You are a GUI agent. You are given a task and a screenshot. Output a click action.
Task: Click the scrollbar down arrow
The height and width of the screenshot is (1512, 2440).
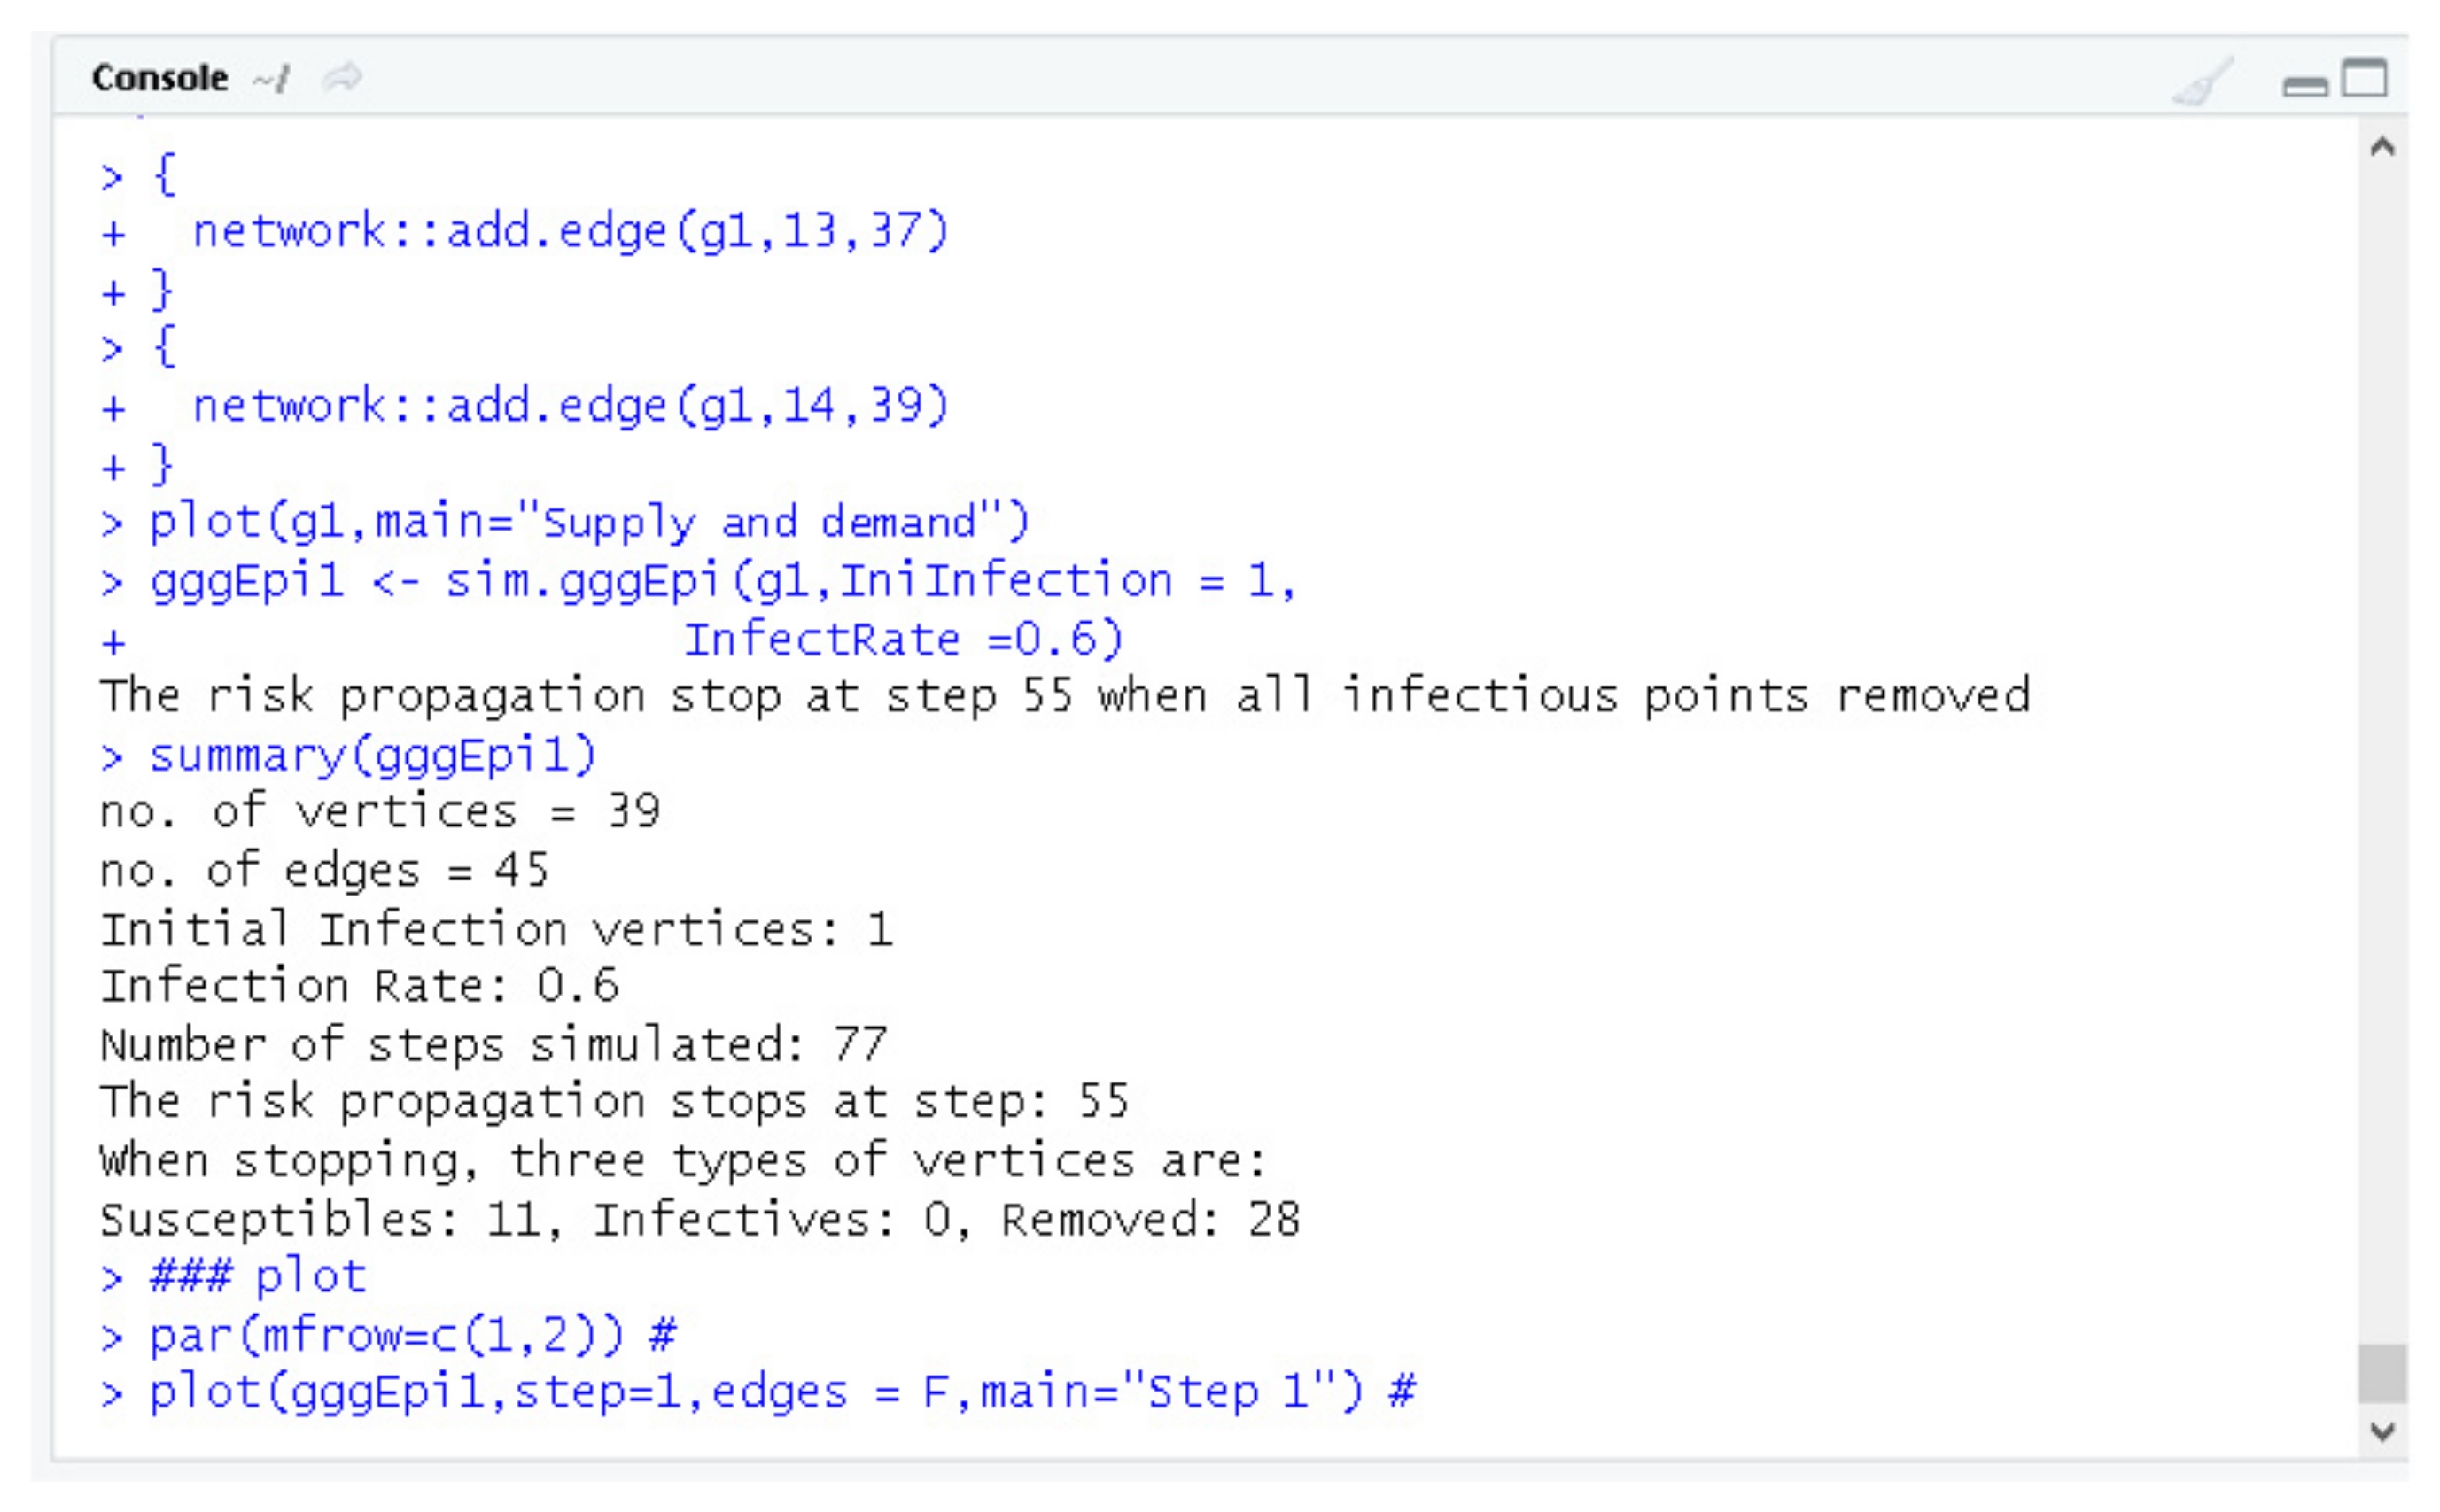2383,1431
